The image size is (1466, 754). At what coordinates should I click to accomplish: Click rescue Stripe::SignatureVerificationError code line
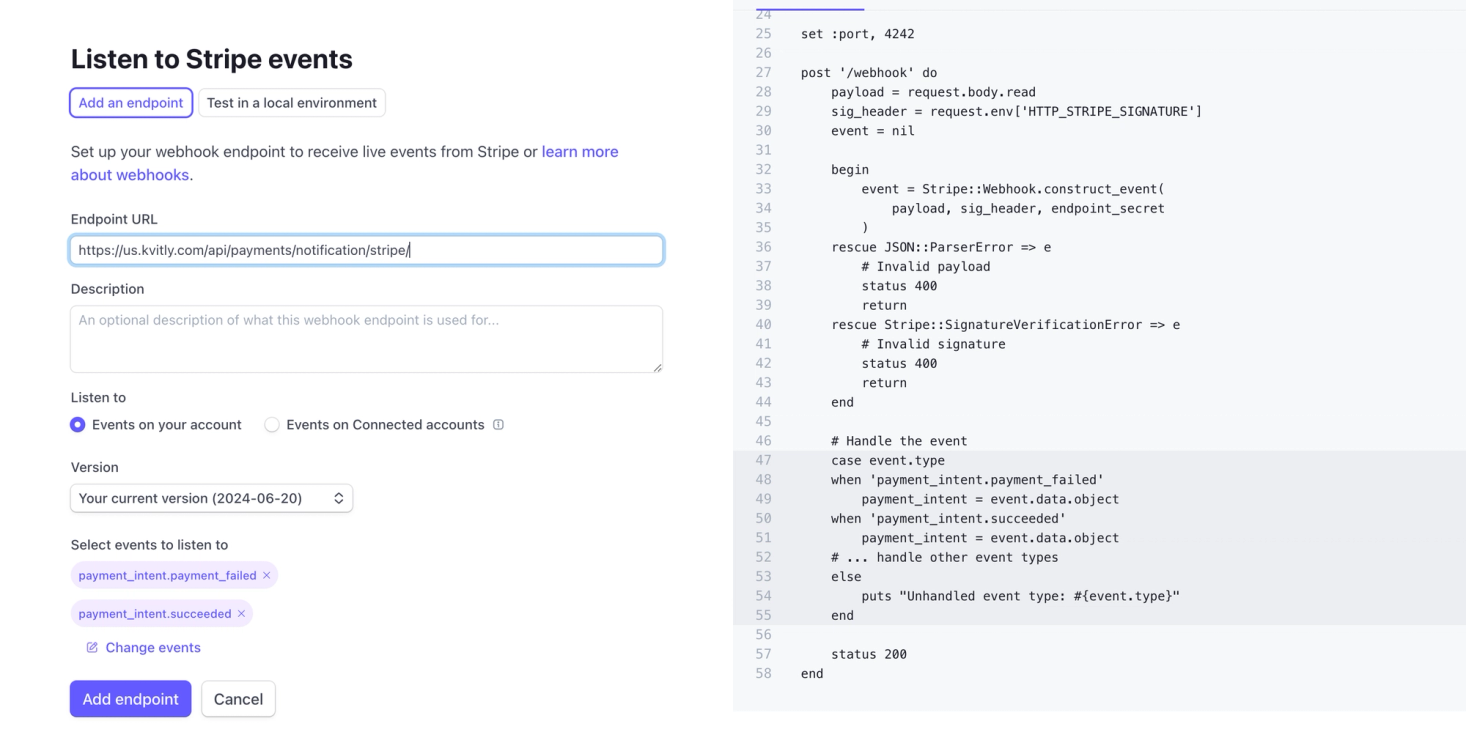pyautogui.click(x=1006, y=325)
